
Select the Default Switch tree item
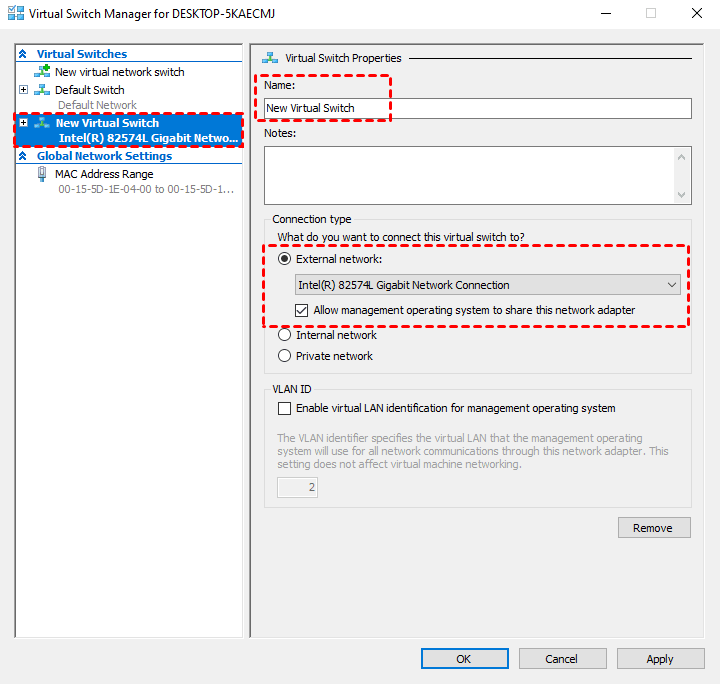point(90,90)
